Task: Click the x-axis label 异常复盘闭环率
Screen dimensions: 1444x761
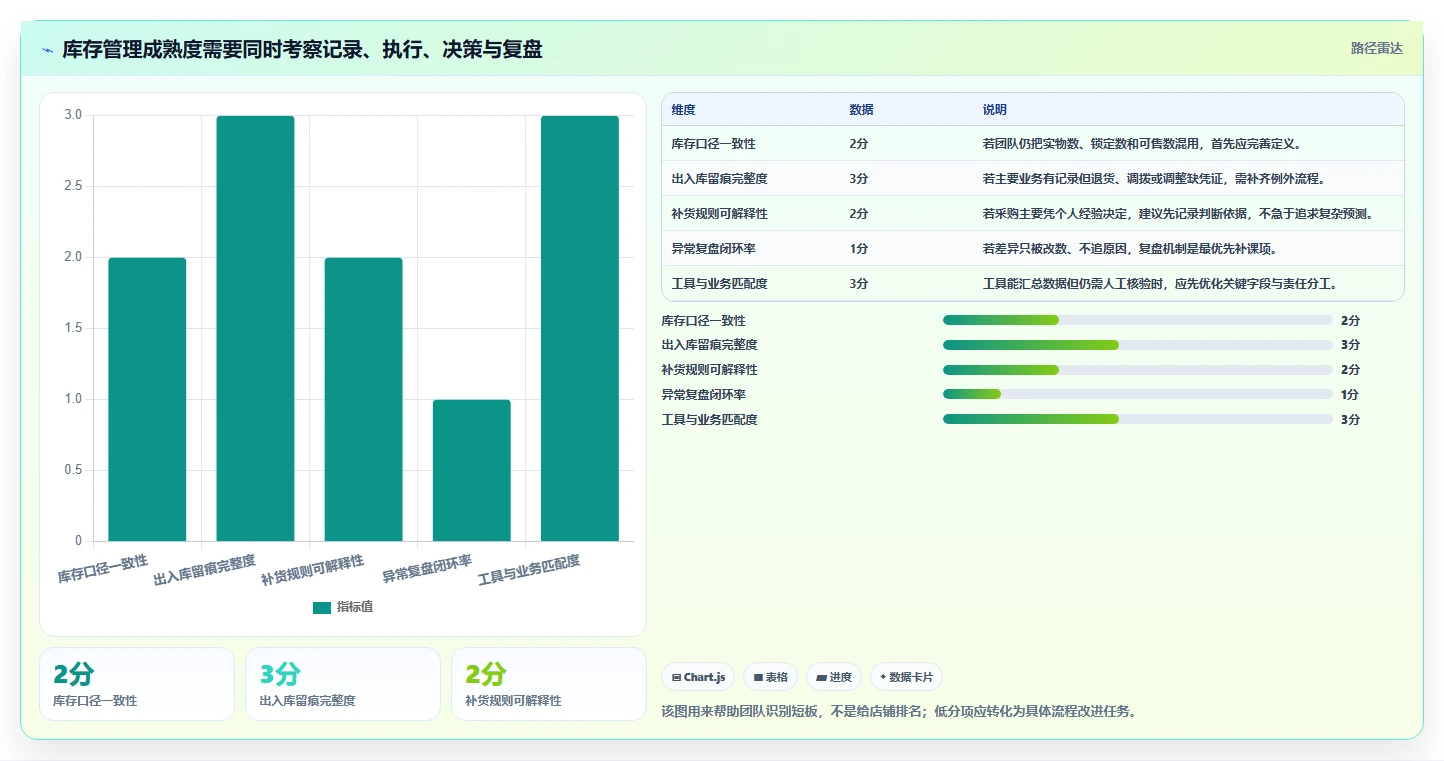Action: pos(427,568)
